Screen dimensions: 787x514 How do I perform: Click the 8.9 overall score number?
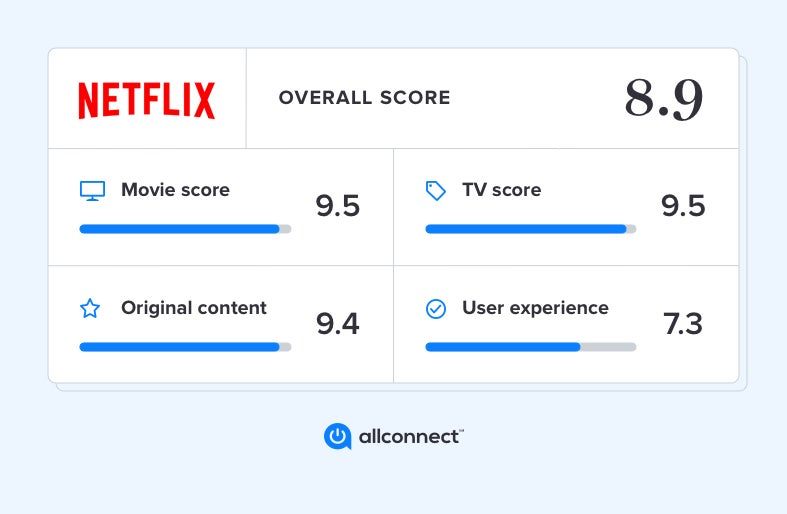[664, 99]
